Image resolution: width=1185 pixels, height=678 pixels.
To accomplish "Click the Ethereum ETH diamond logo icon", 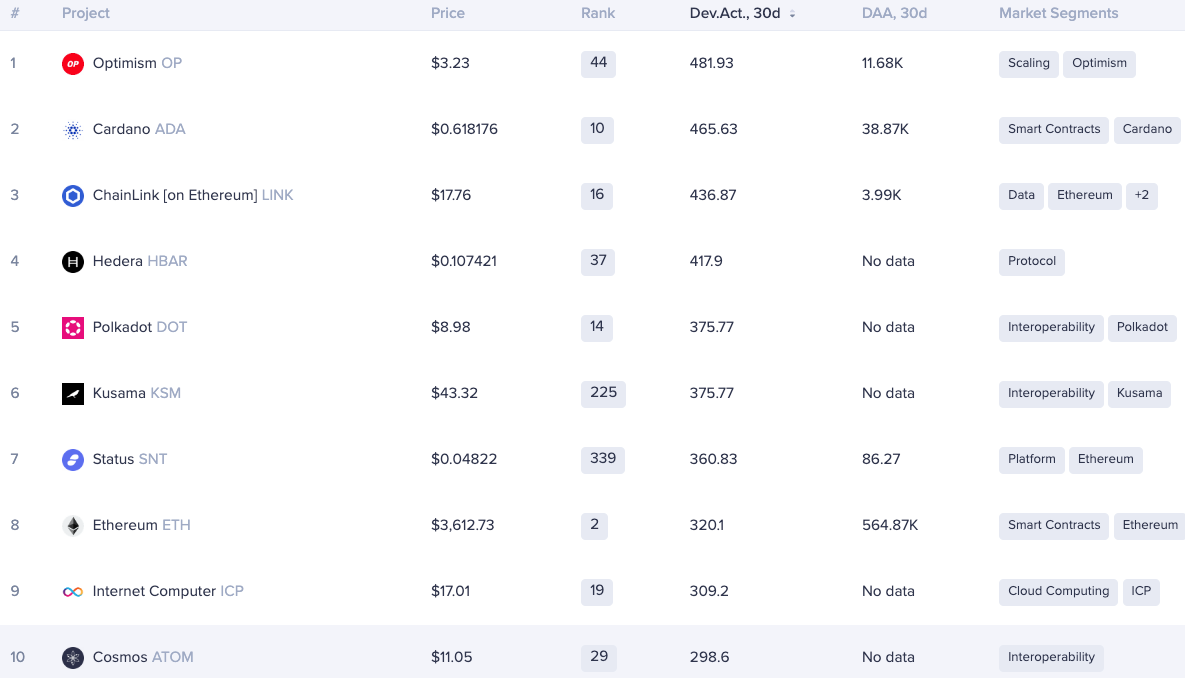I will 73,526.
